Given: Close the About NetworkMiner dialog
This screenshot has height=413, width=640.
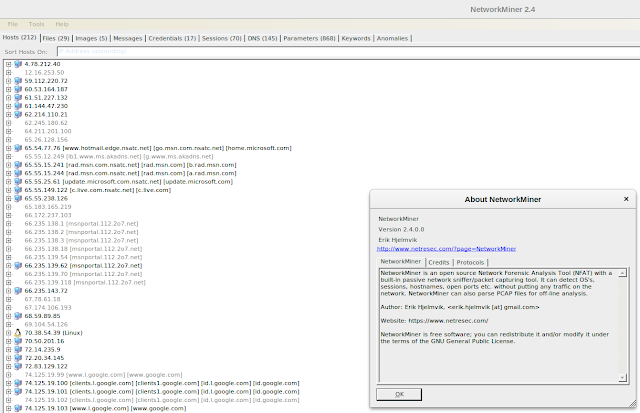Looking at the screenshot, I should pos(626,199).
